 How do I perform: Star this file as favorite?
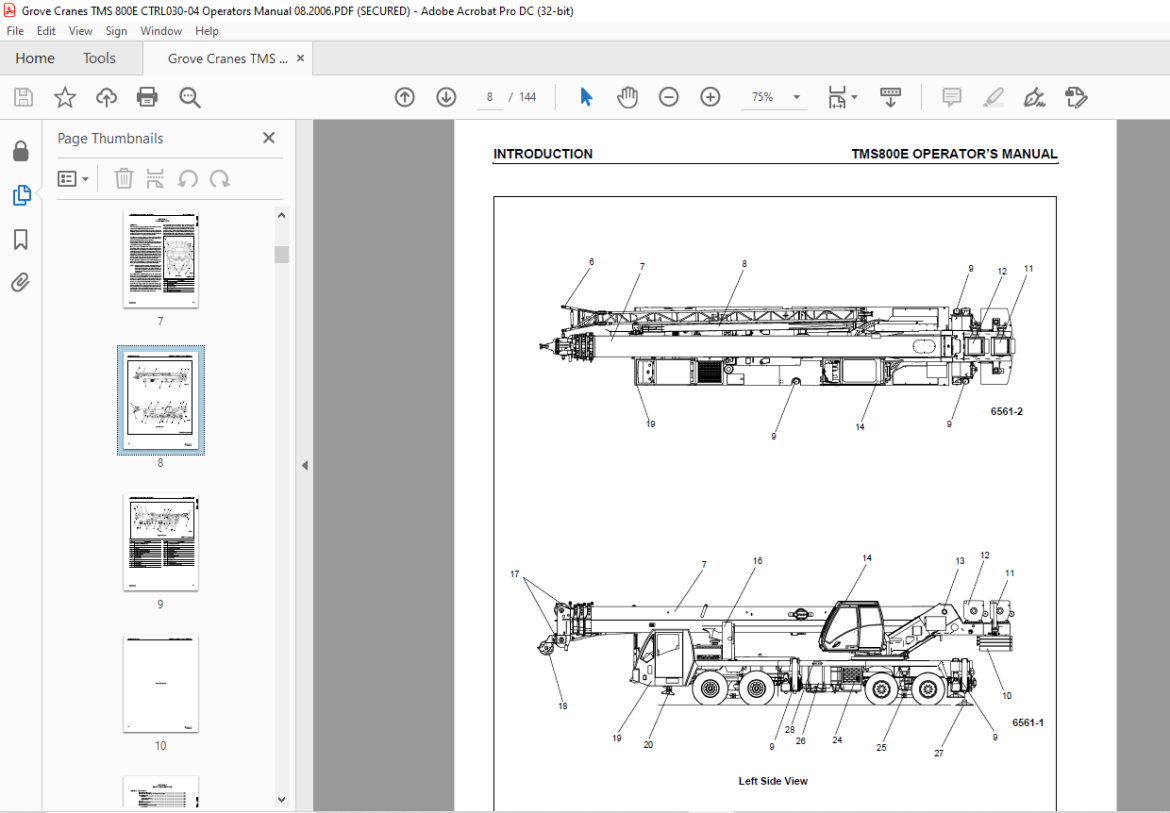[x=65, y=97]
